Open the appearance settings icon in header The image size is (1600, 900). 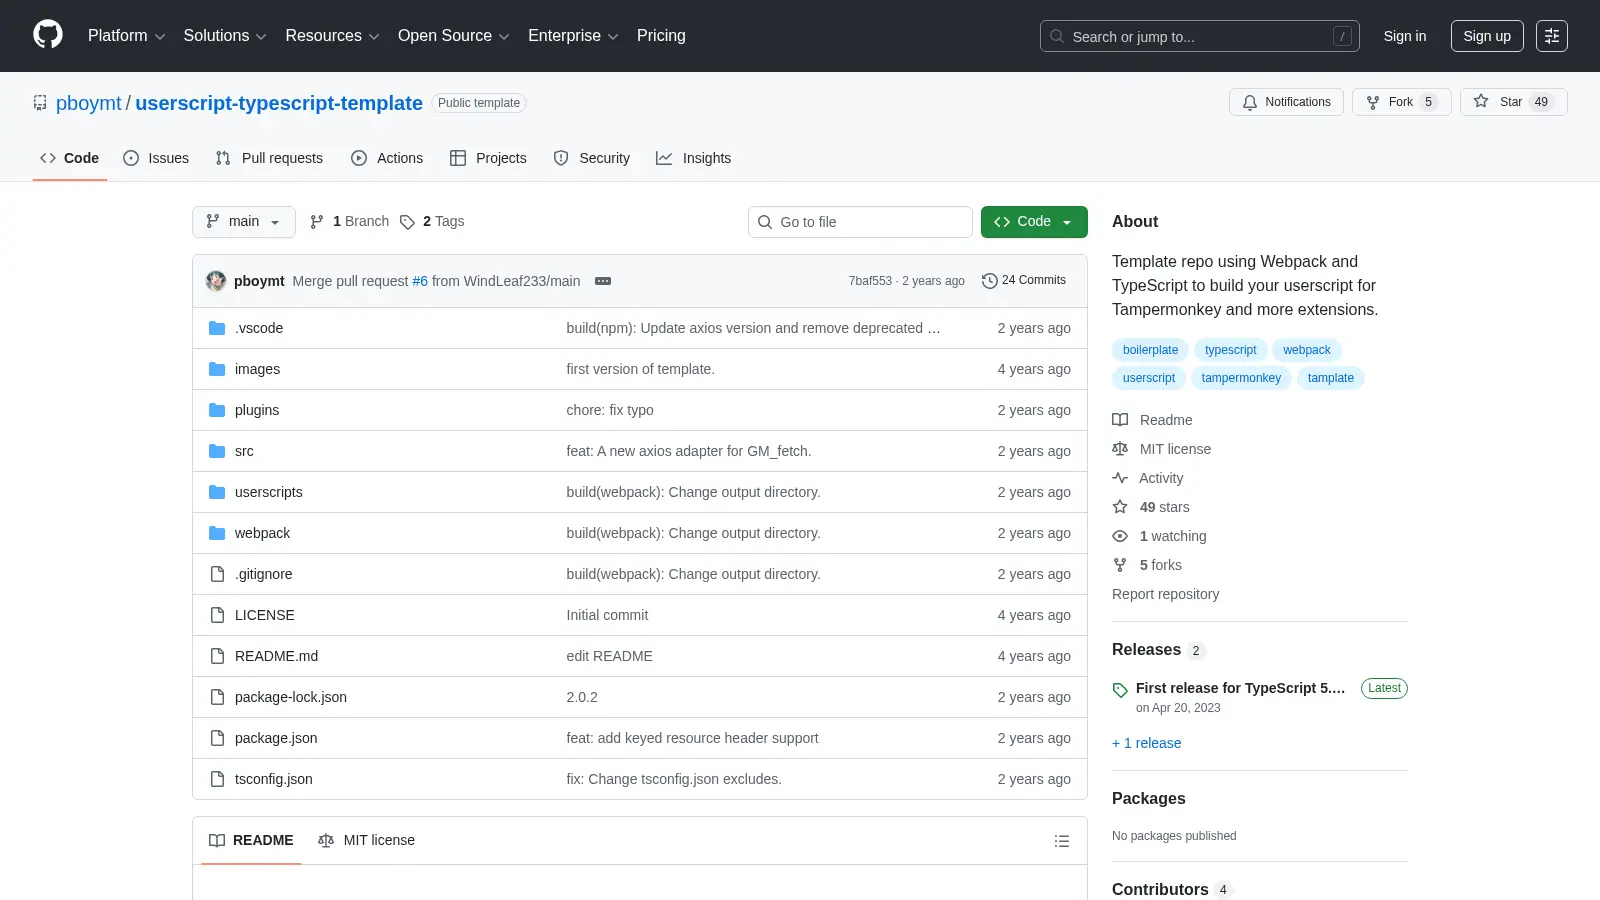pyautogui.click(x=1552, y=36)
